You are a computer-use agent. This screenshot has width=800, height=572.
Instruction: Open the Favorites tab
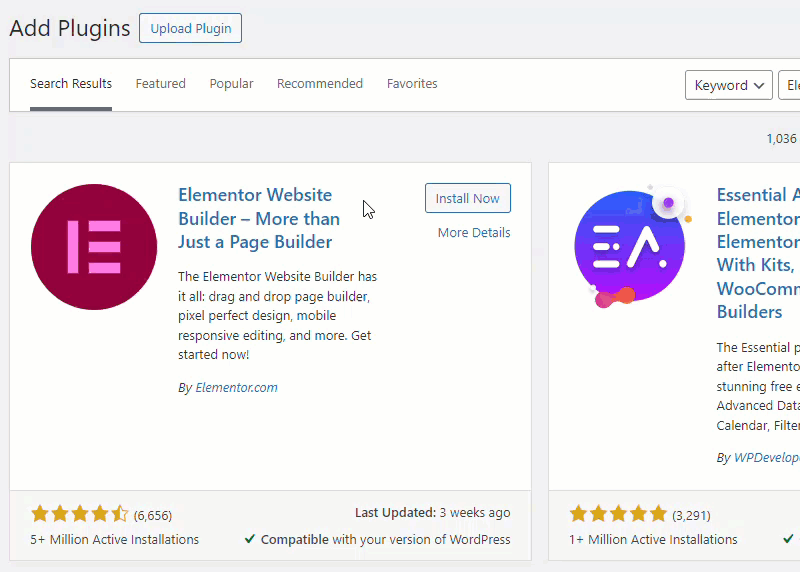[412, 84]
